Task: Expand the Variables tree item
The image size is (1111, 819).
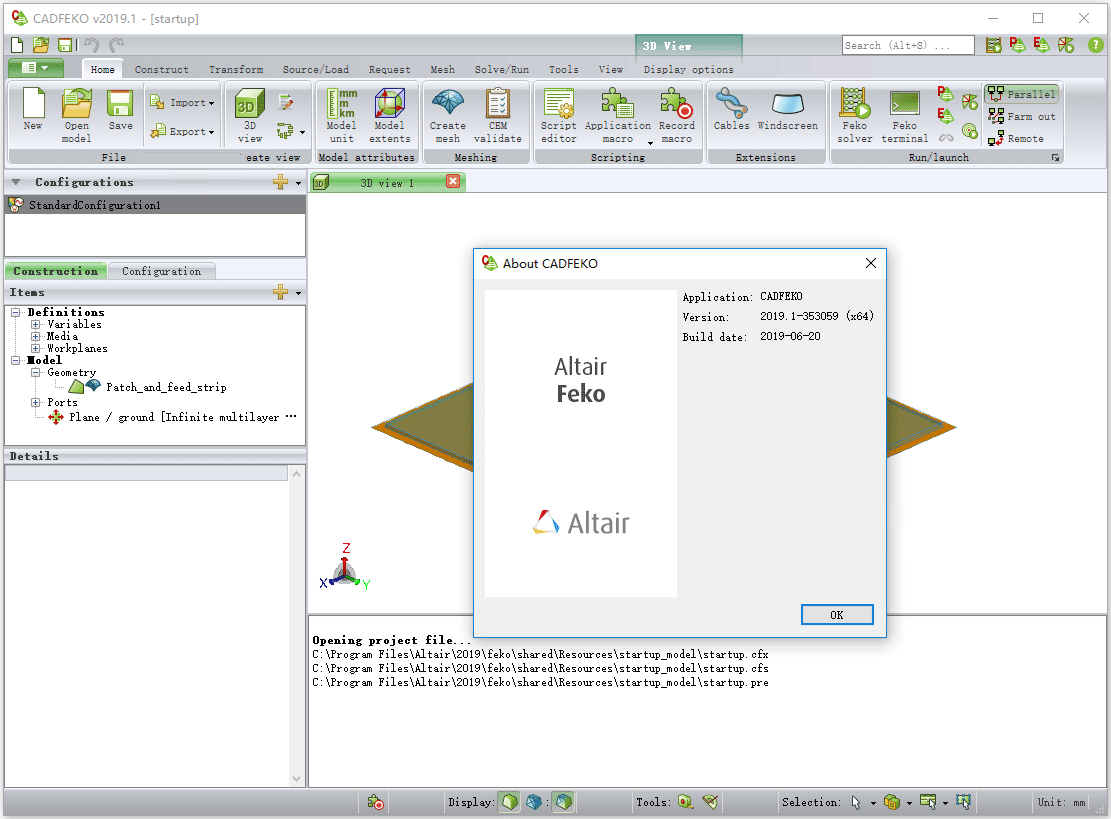Action: (x=37, y=324)
